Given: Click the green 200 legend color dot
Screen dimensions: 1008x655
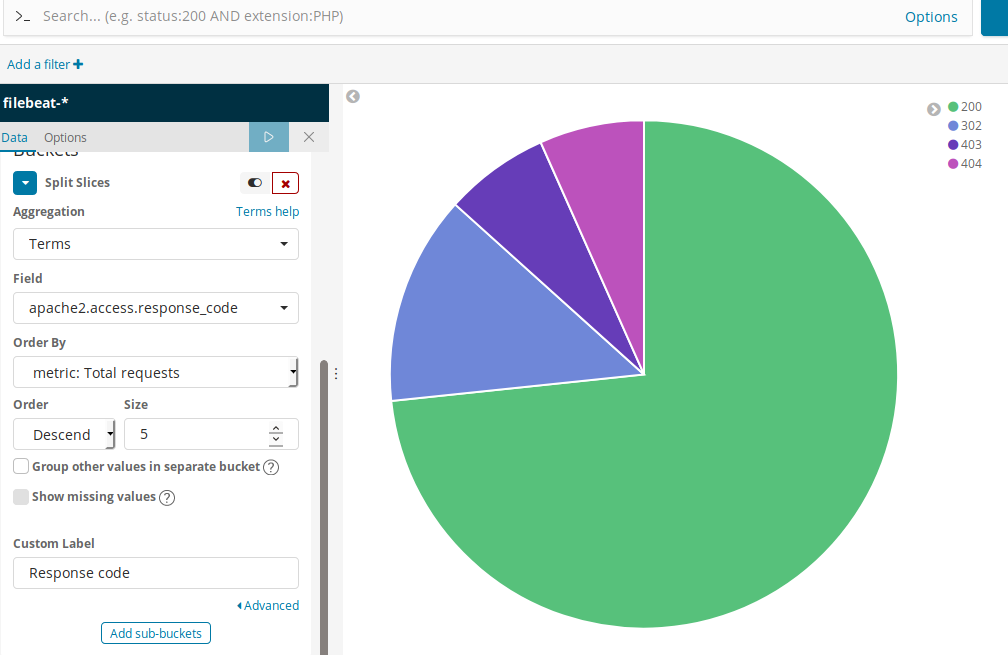Looking at the screenshot, I should coord(953,107).
